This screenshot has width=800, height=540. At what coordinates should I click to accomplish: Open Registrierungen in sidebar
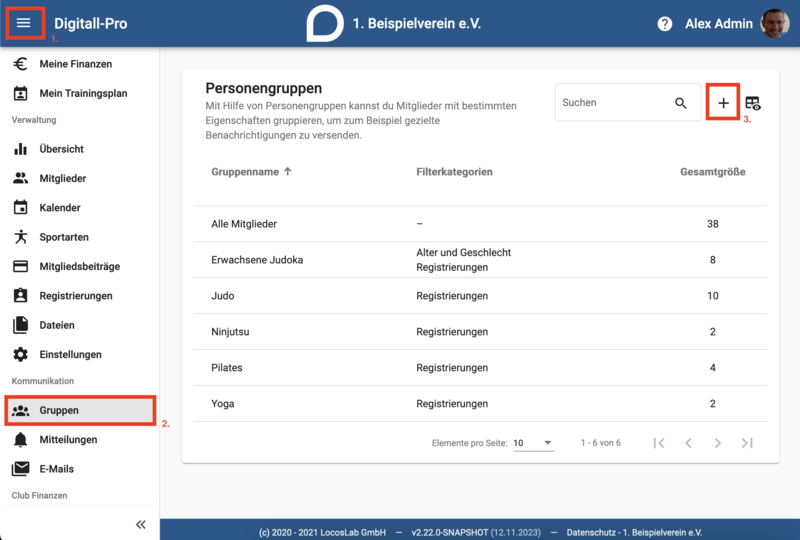(80, 296)
